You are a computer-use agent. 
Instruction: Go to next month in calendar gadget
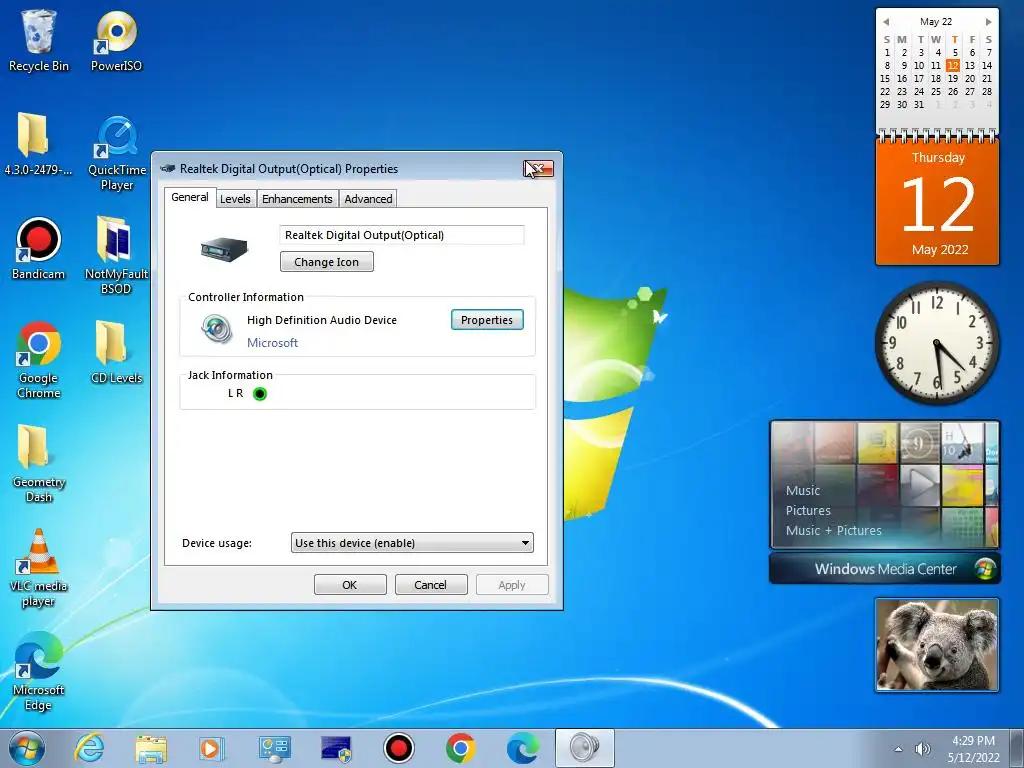[989, 22]
